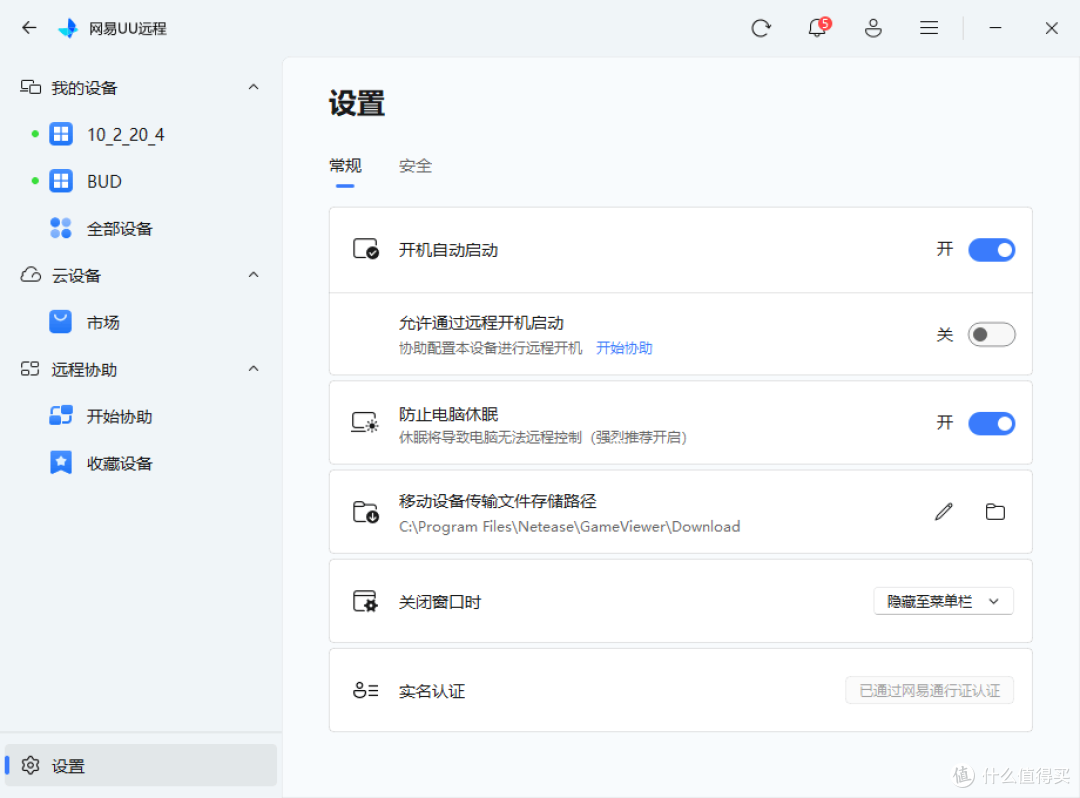This screenshot has height=798, width=1080.
Task: Click the 云设备 heading text
Action: (76, 276)
